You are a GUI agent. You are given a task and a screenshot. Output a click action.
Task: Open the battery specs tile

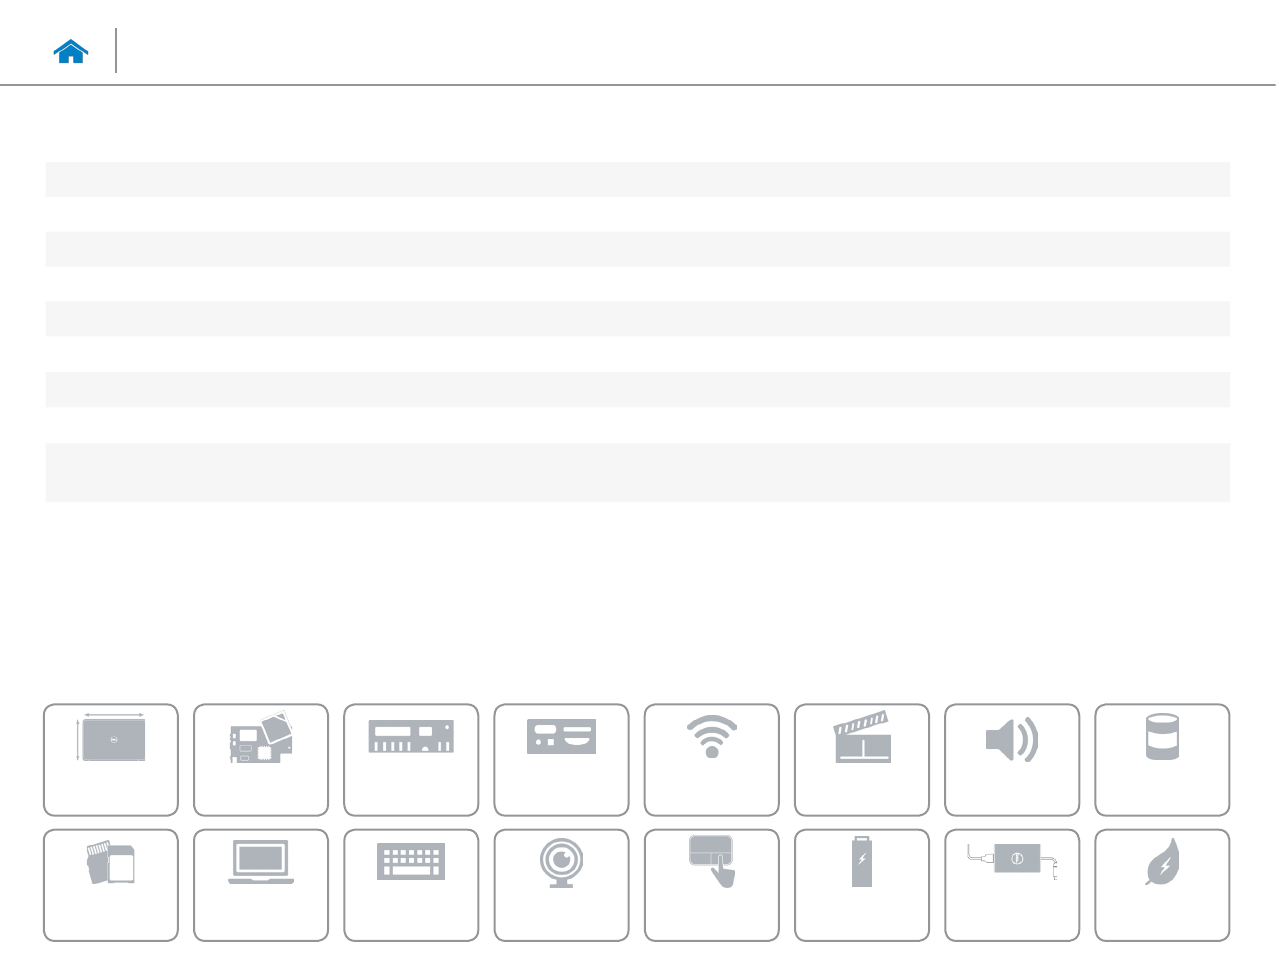point(861,885)
